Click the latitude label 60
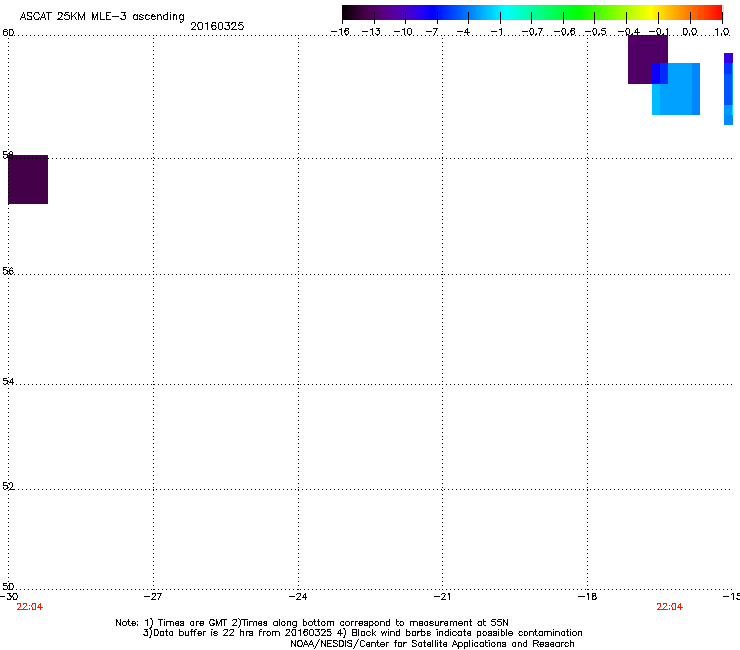This screenshot has height=650, width=740. tap(8, 33)
